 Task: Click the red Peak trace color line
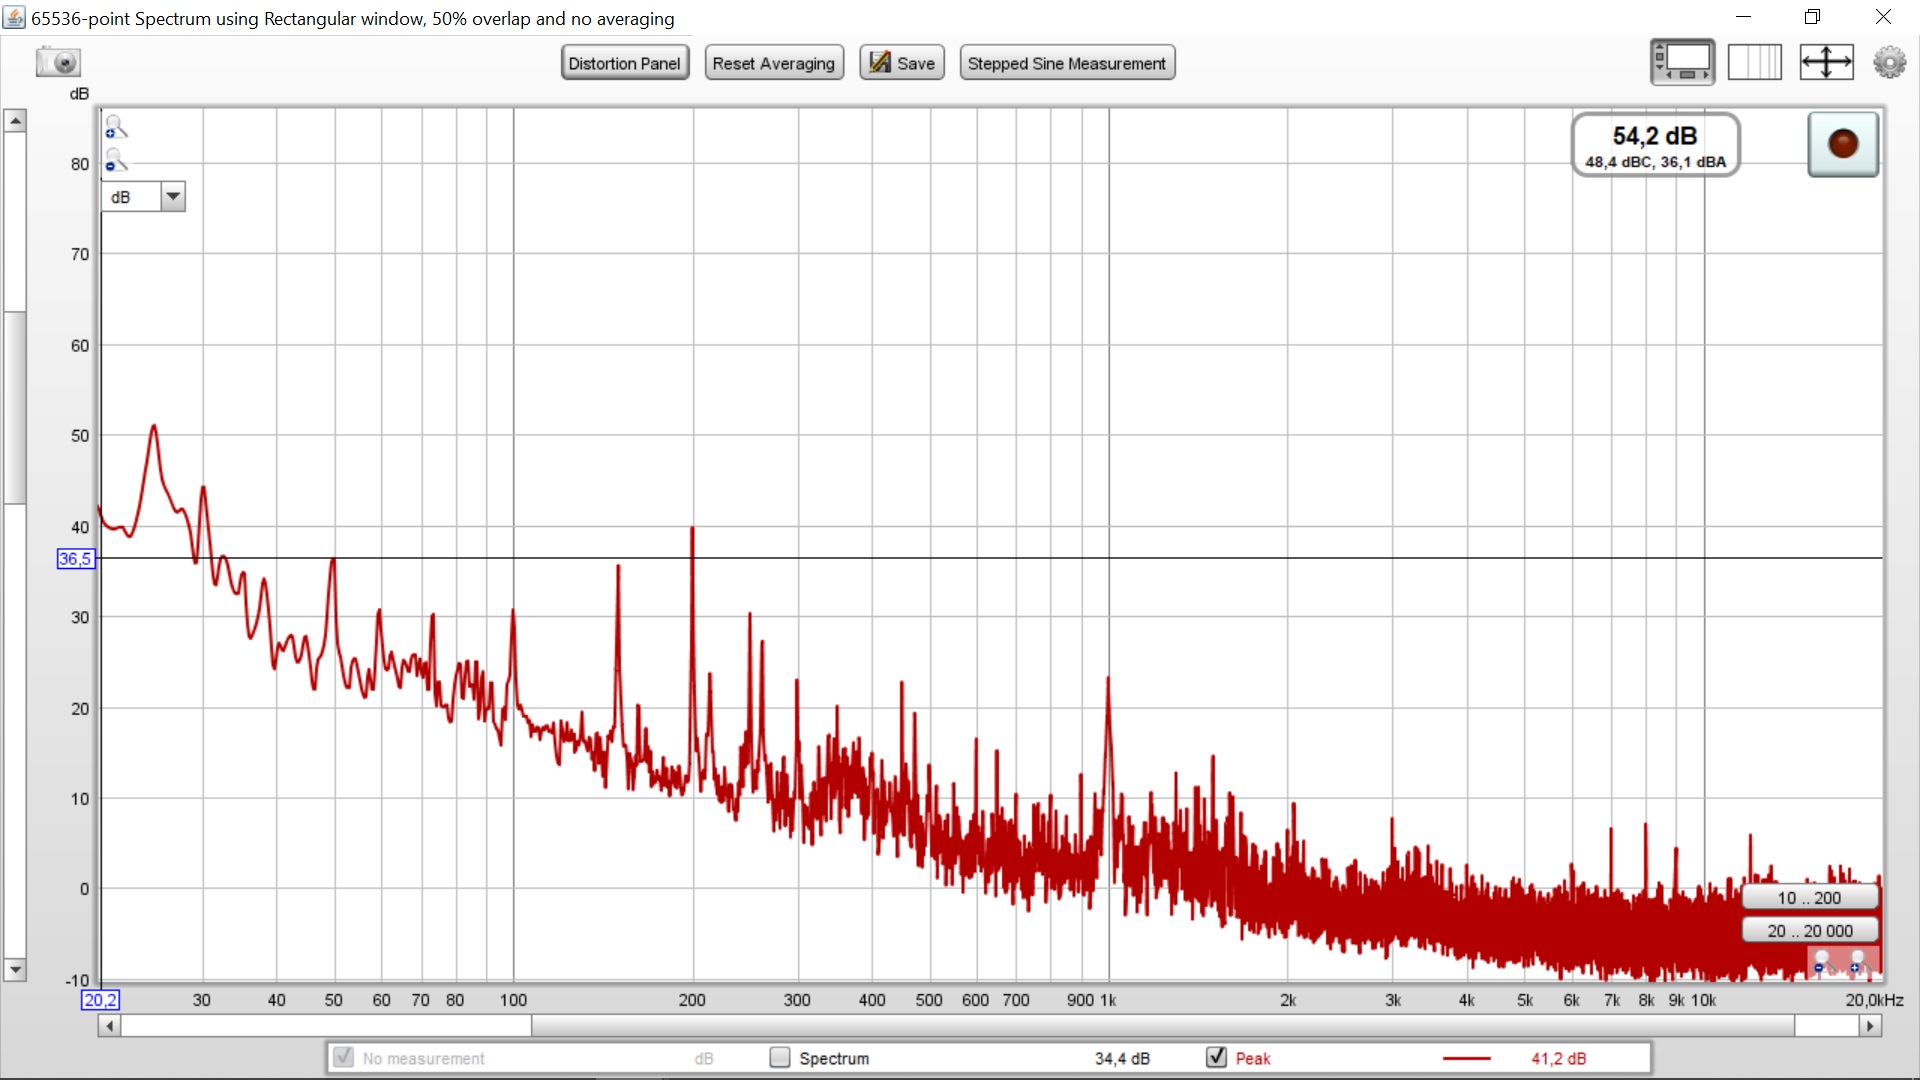tap(1466, 1058)
